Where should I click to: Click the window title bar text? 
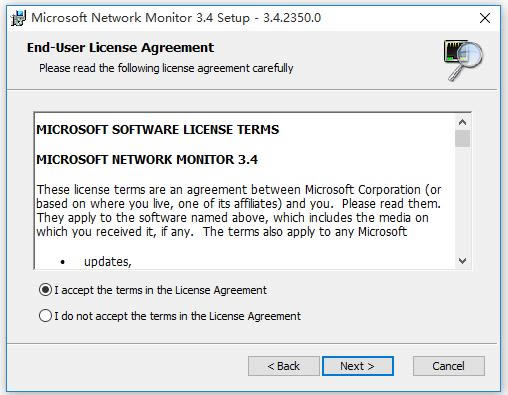coord(176,18)
